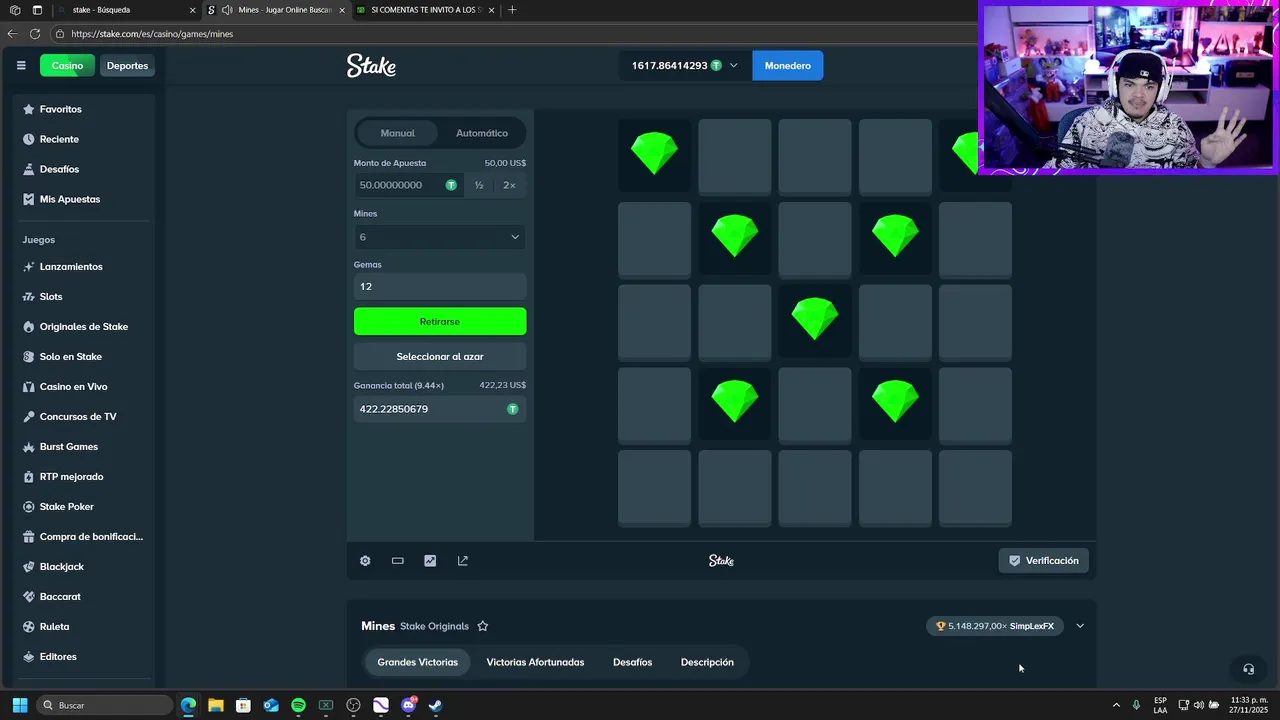Open the Mines count dropdown
Viewport: 1280px width, 720px height.
pyautogui.click(x=440, y=237)
